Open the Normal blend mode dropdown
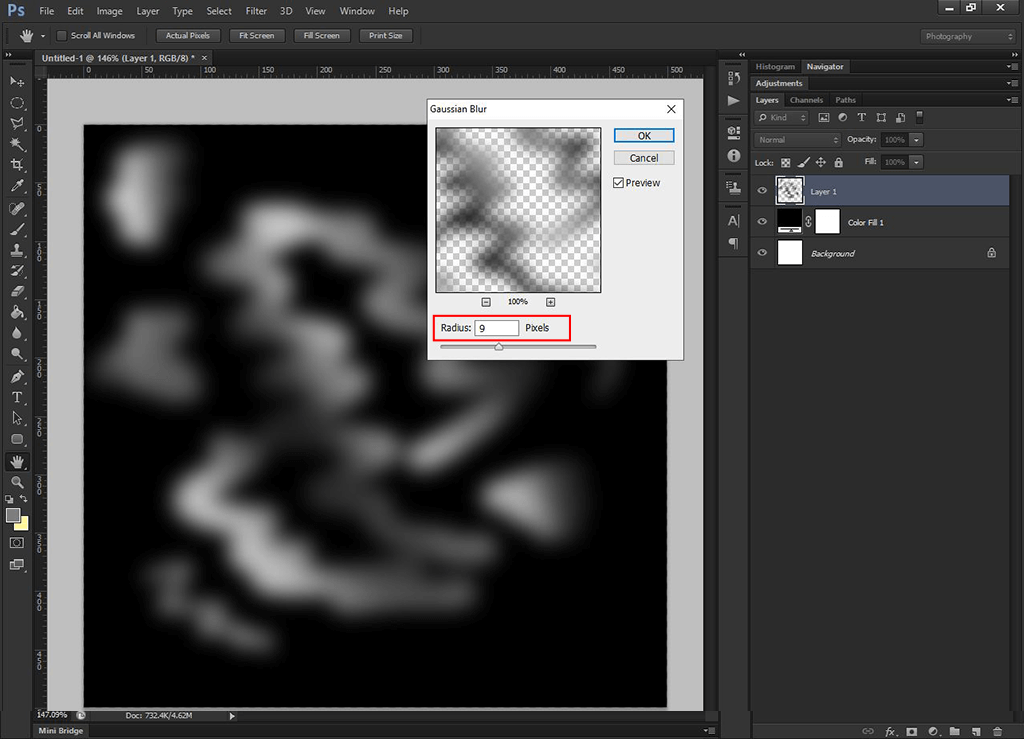This screenshot has width=1024, height=739. click(797, 140)
